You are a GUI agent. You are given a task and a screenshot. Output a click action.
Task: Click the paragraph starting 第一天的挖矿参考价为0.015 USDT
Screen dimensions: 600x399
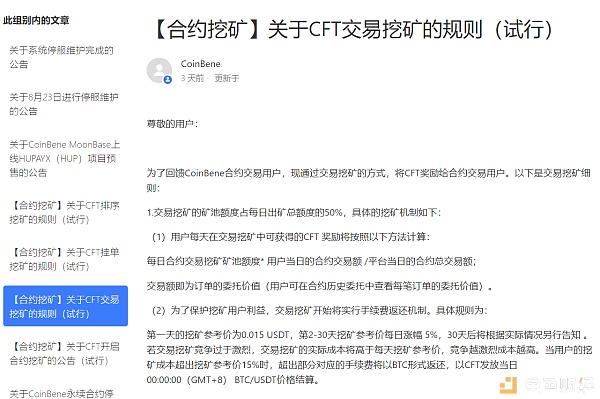click(370, 357)
